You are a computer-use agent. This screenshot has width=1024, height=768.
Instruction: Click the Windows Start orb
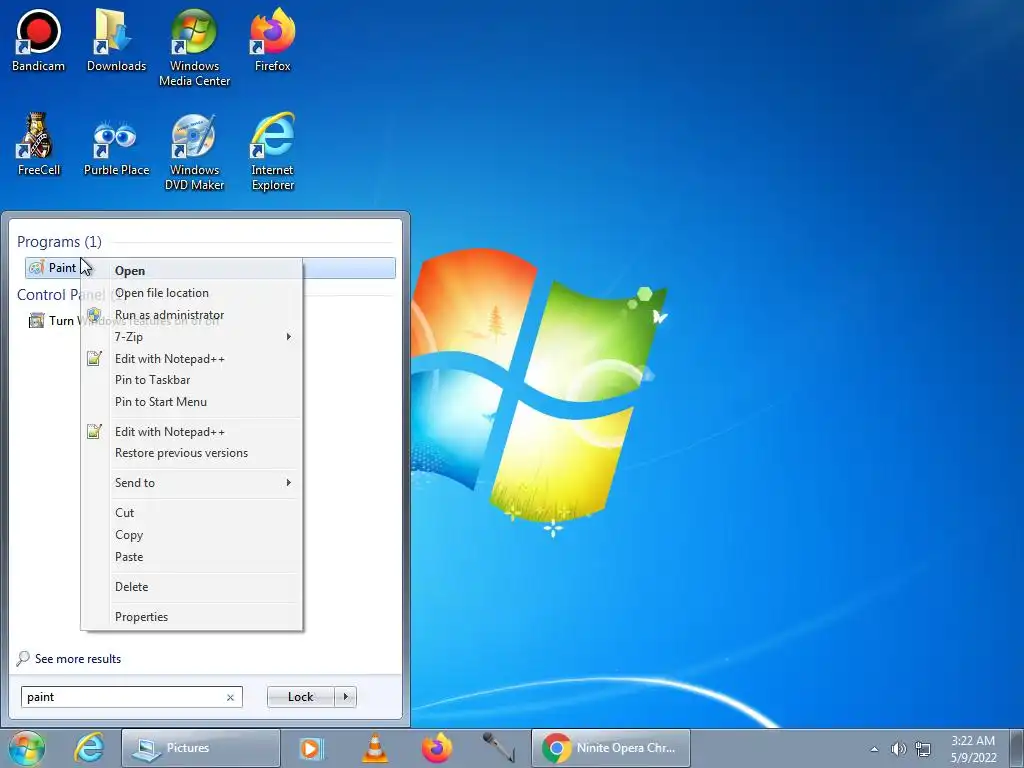pos(27,748)
